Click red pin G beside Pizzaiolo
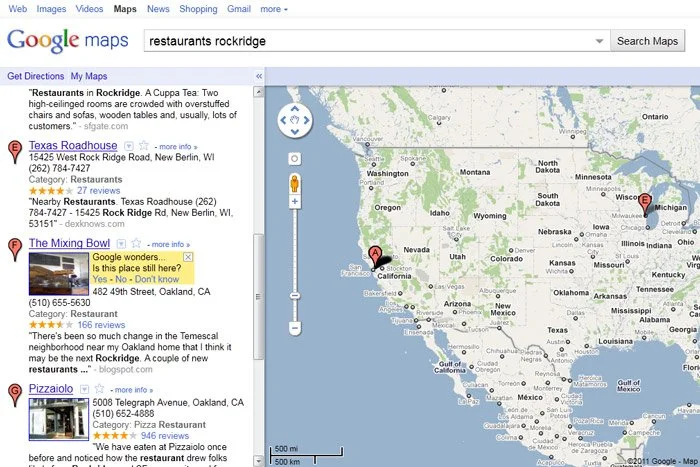 [15, 395]
